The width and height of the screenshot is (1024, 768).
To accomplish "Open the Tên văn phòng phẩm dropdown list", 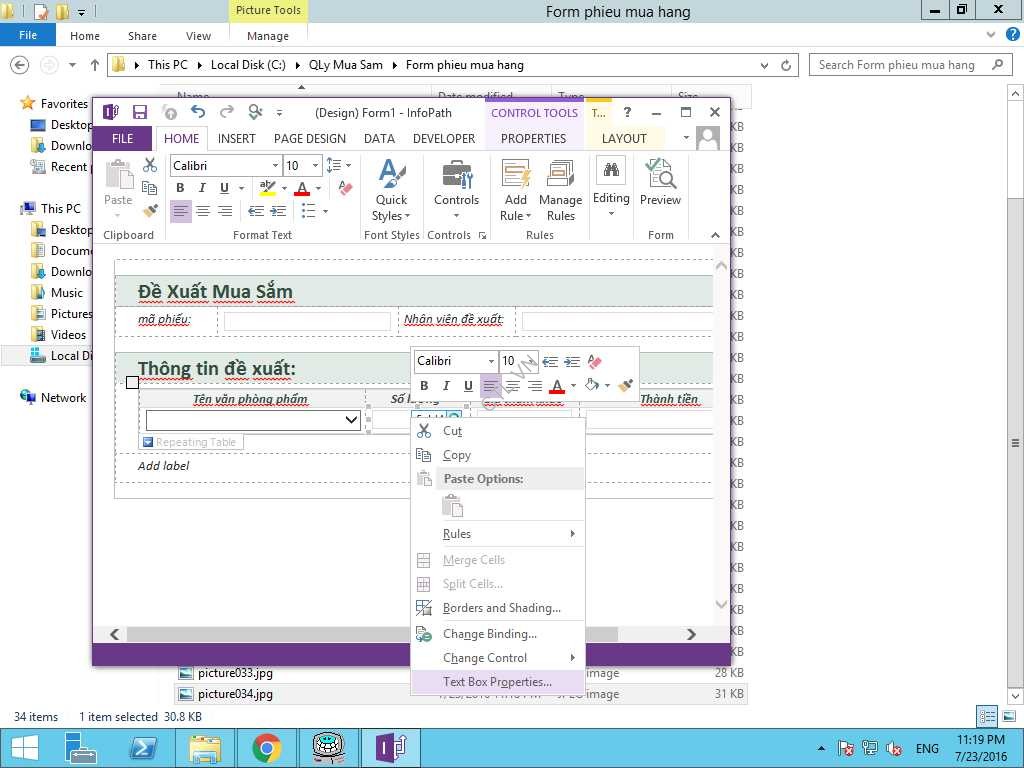I will [x=351, y=420].
